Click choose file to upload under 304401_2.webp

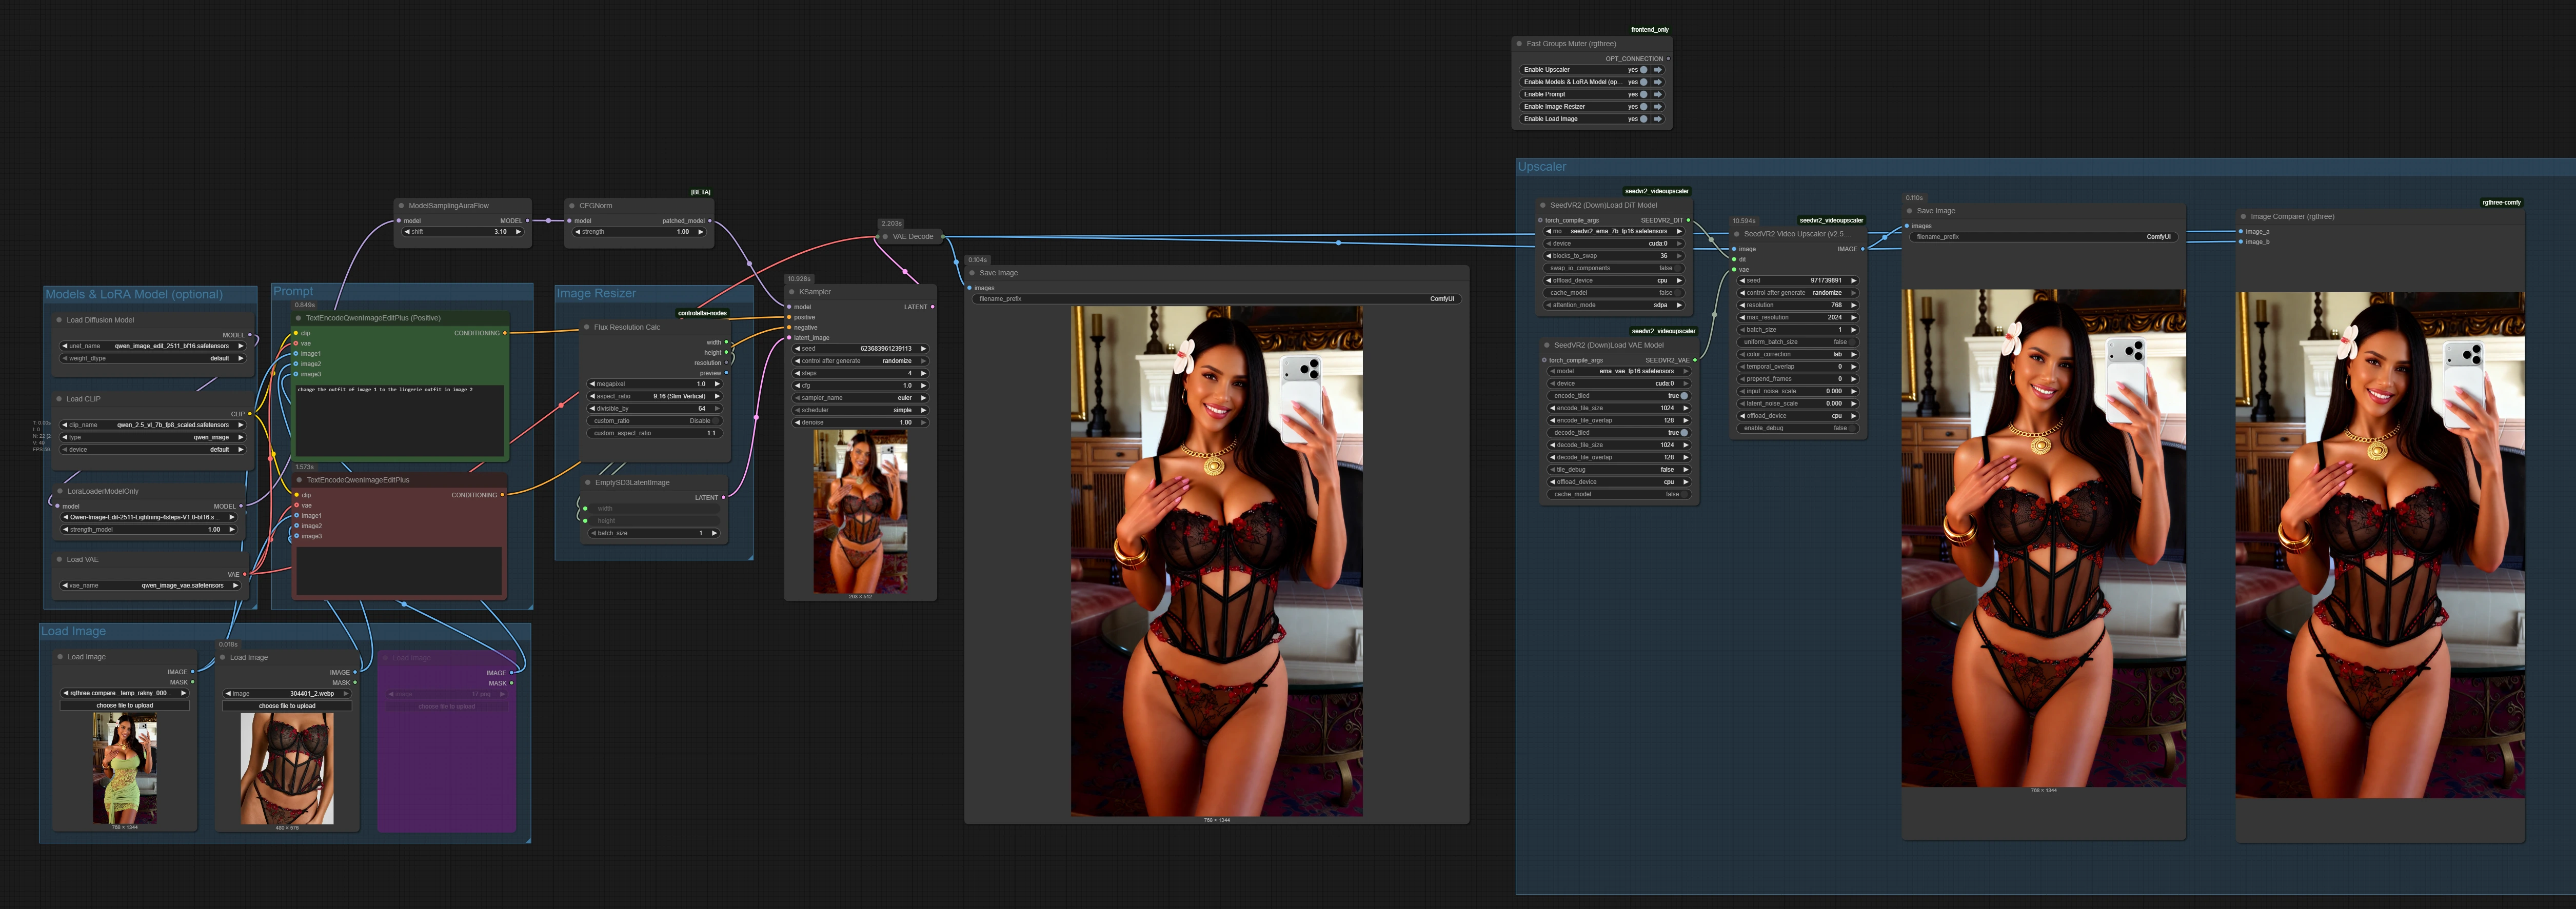[287, 706]
